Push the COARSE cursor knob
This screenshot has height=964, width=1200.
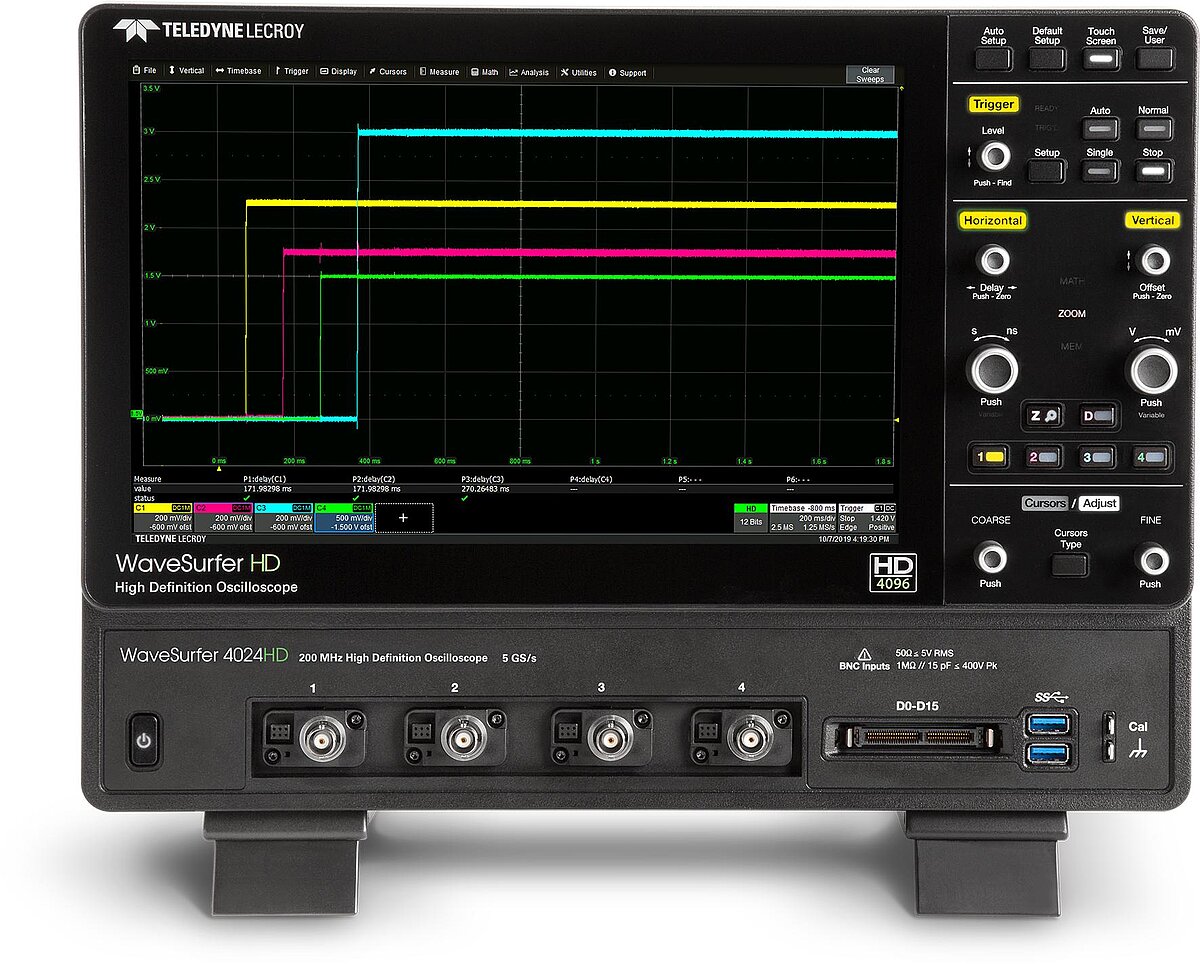pos(991,558)
